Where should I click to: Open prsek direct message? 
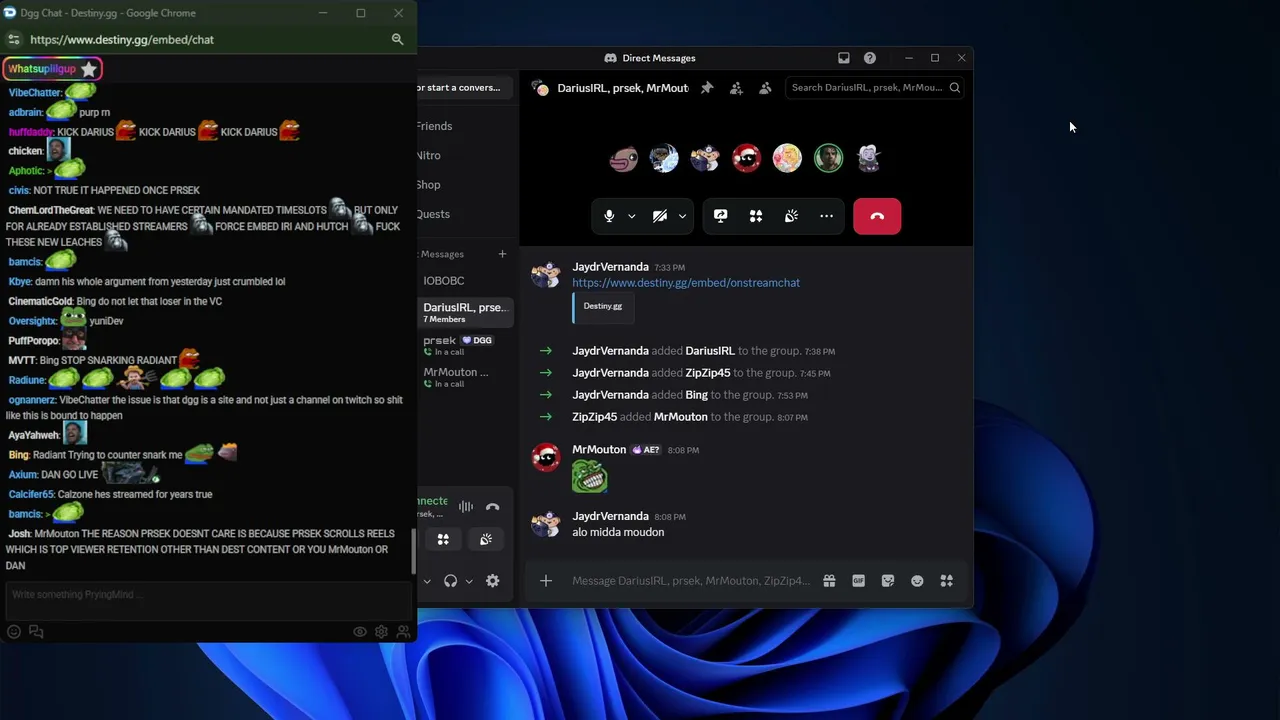(x=466, y=345)
